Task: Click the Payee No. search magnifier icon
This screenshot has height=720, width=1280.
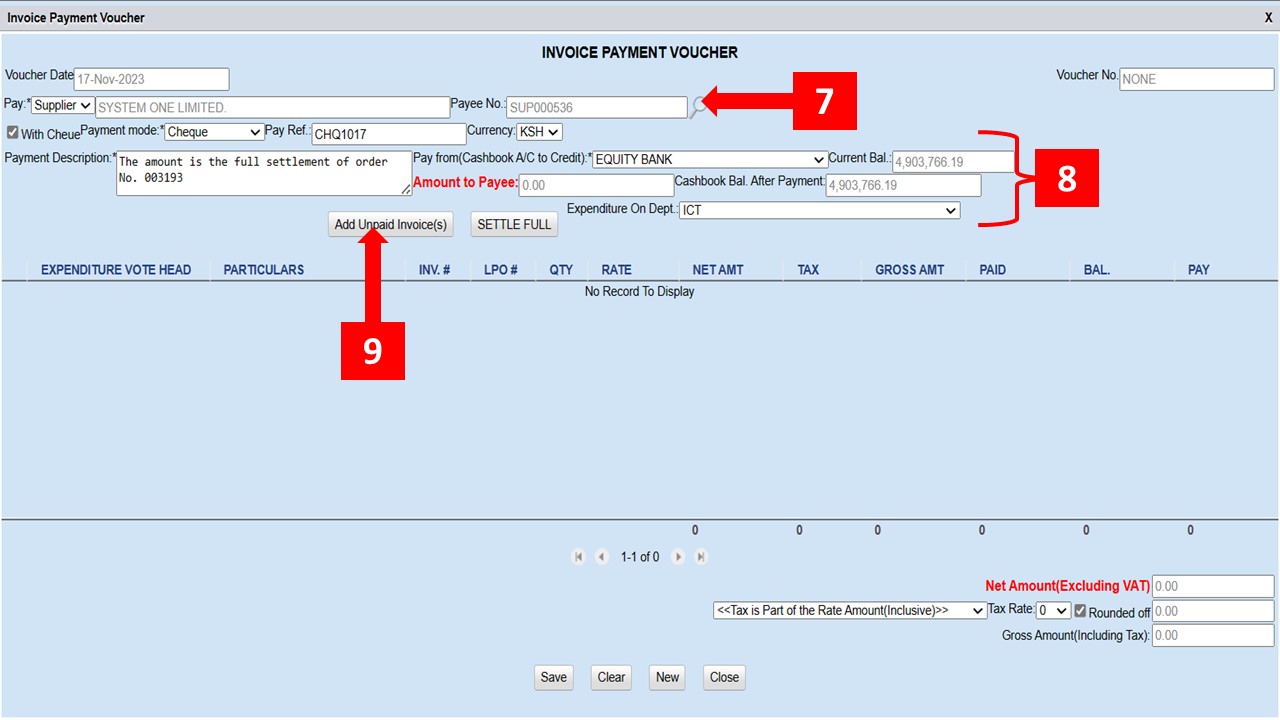Action: (x=698, y=106)
